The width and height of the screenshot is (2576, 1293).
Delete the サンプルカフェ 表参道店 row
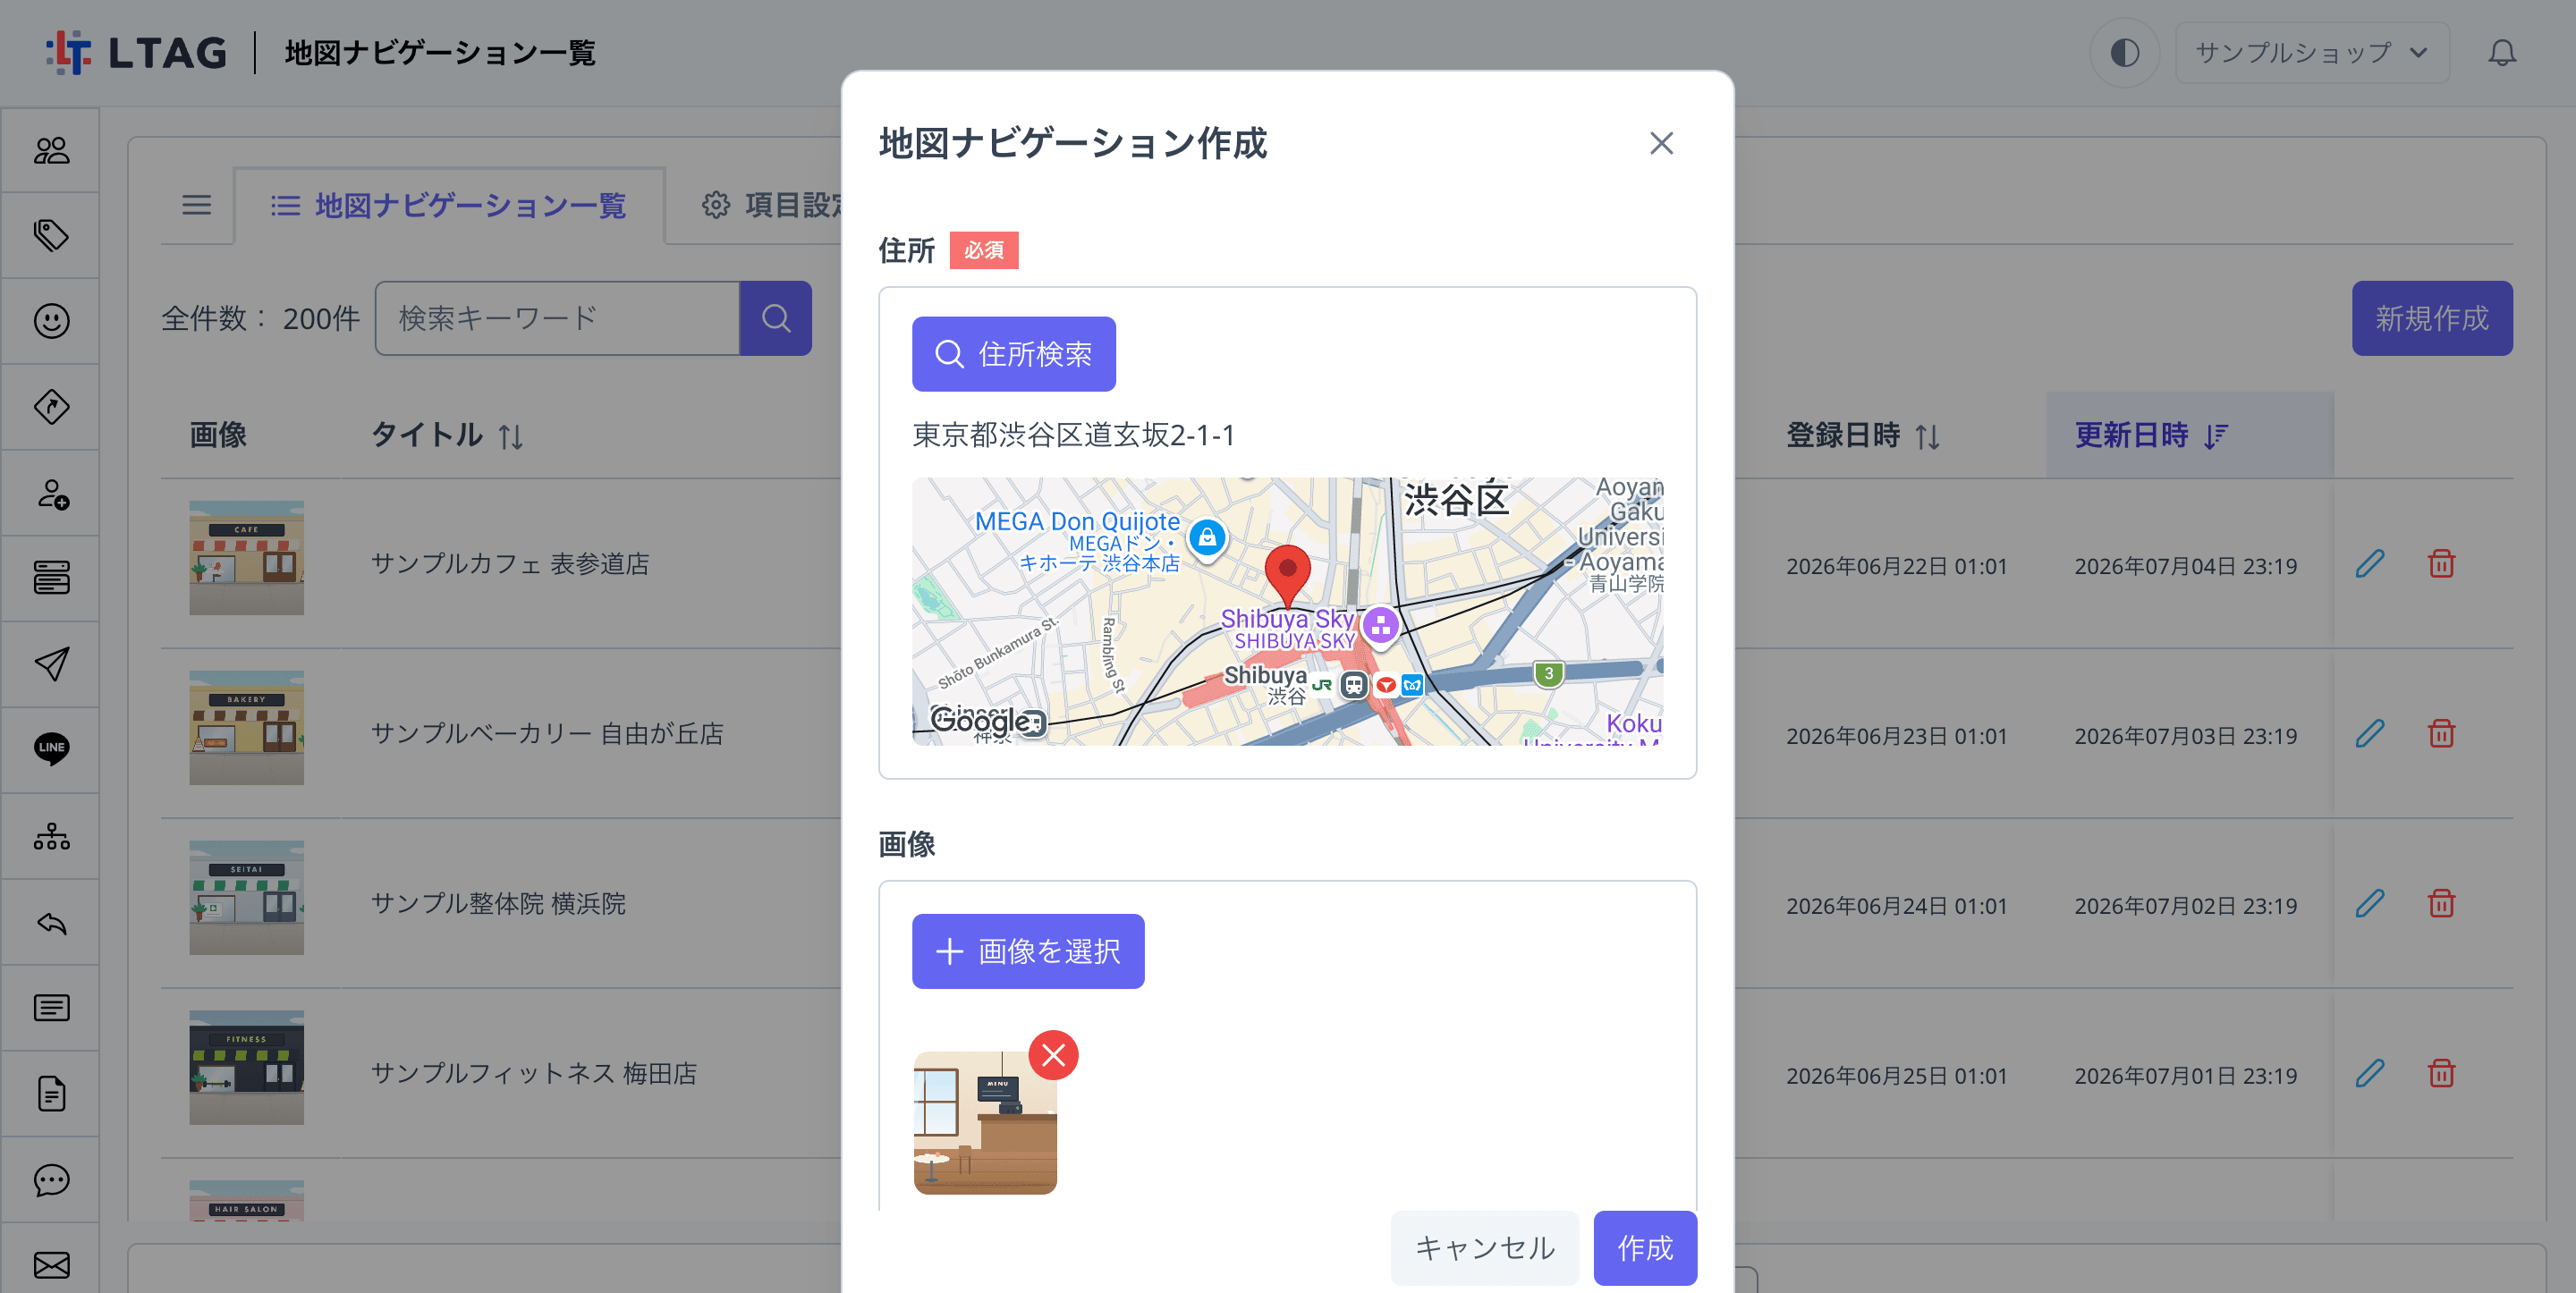tap(2441, 564)
